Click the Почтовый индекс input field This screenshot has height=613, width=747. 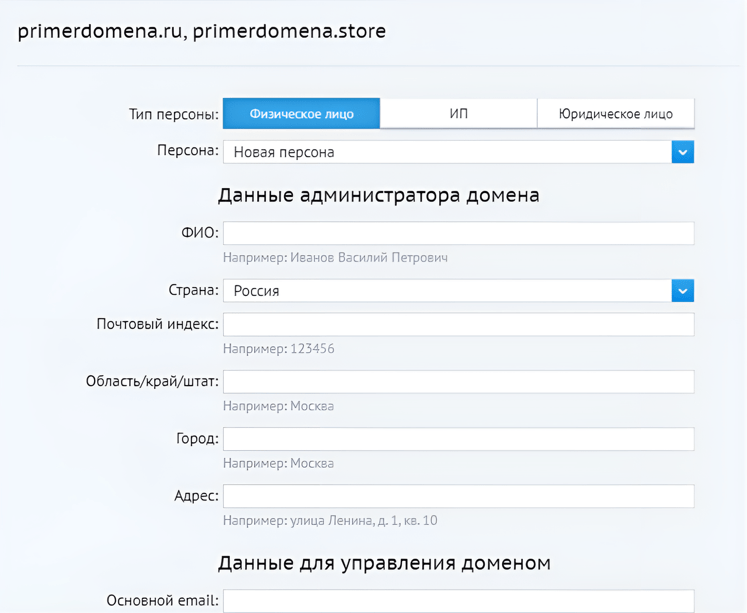coord(459,324)
